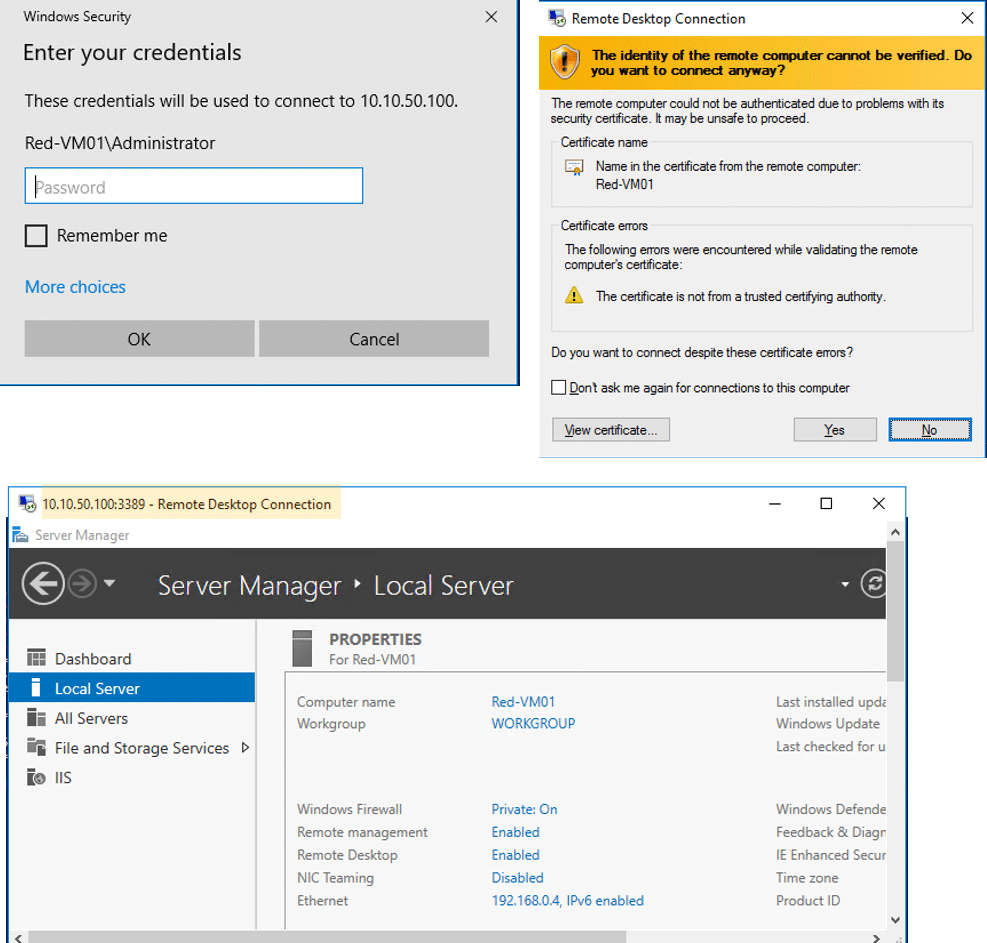Click the Dashboard grid icon in sidebar
This screenshot has width=987, height=943.
37,658
